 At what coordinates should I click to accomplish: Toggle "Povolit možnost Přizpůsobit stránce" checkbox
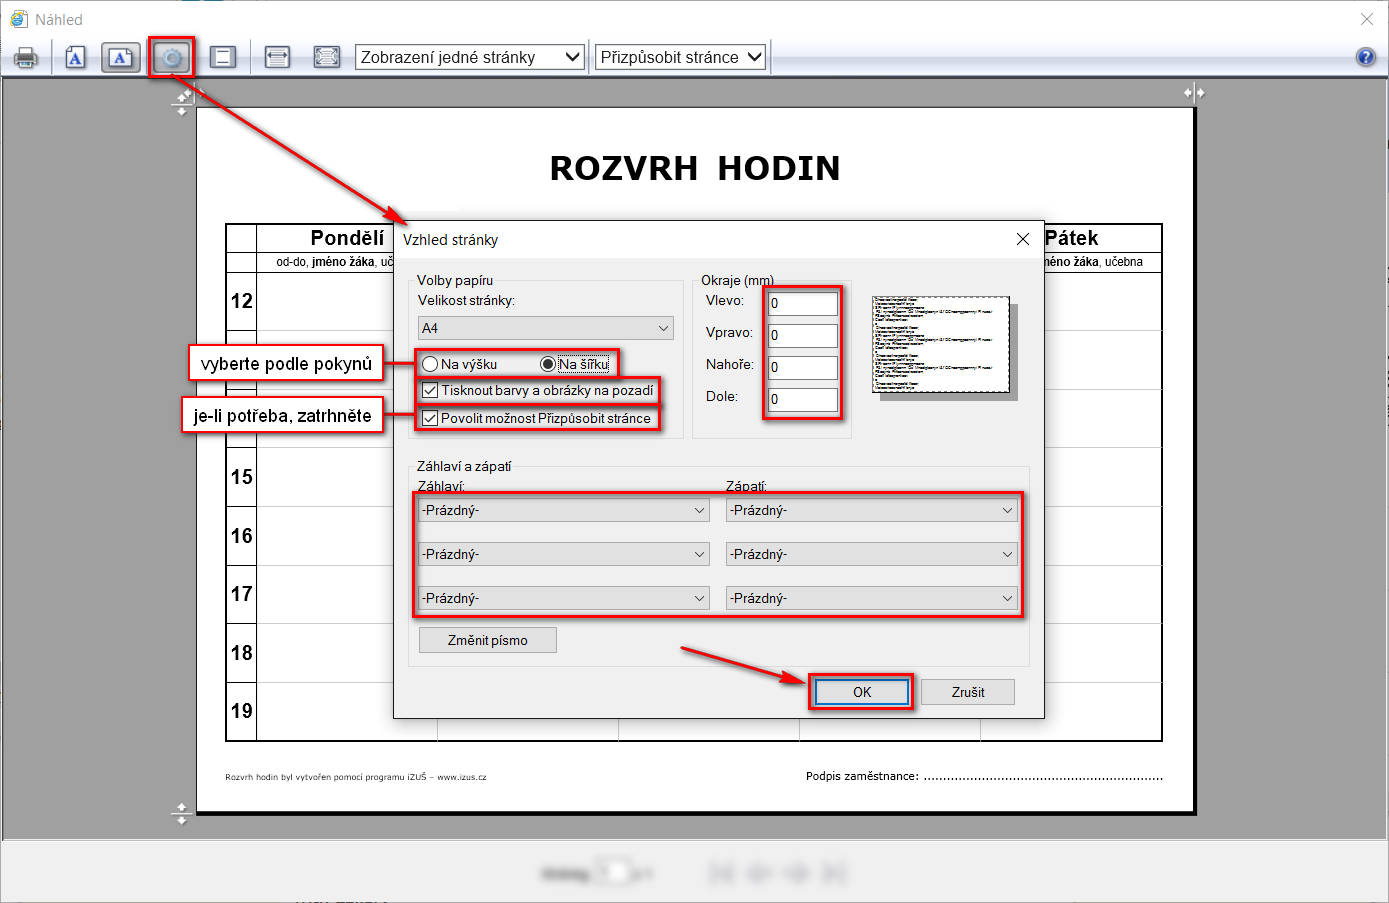430,418
